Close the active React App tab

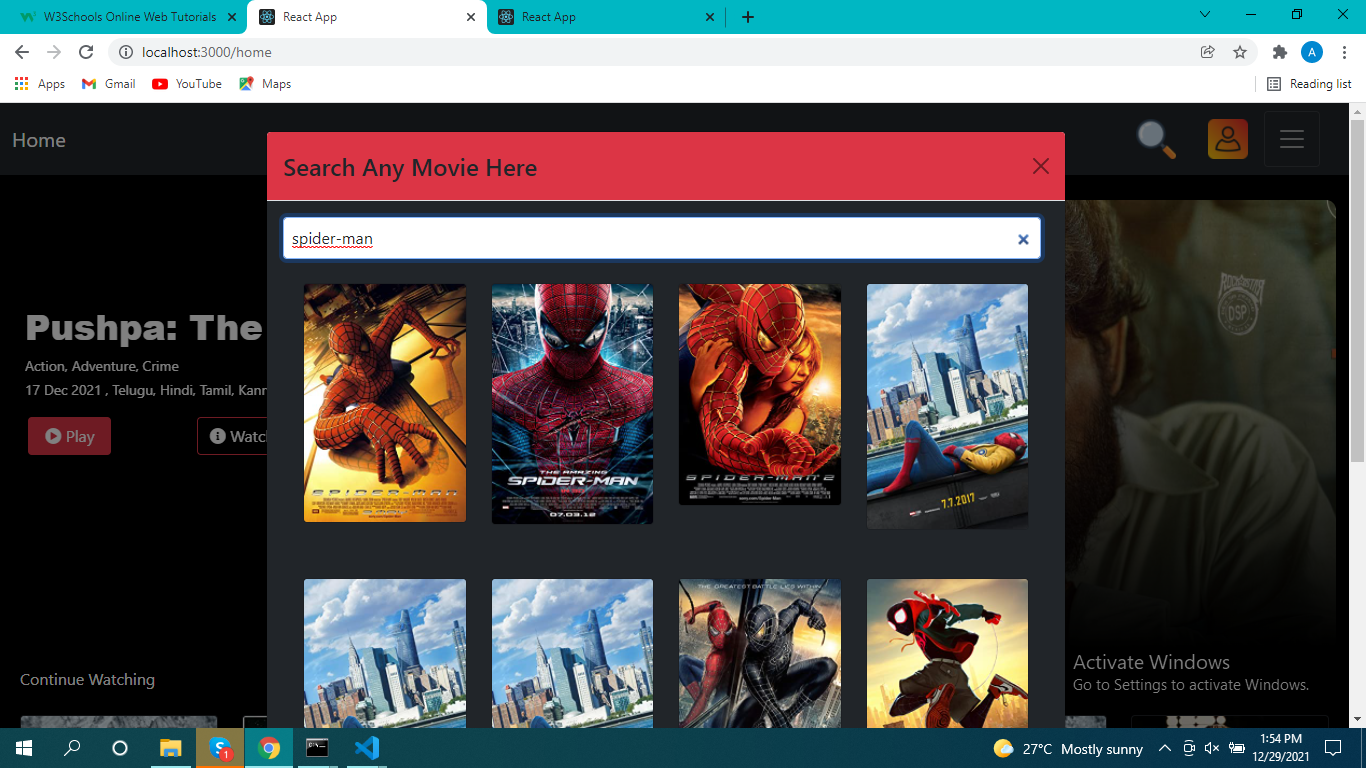pos(471,17)
